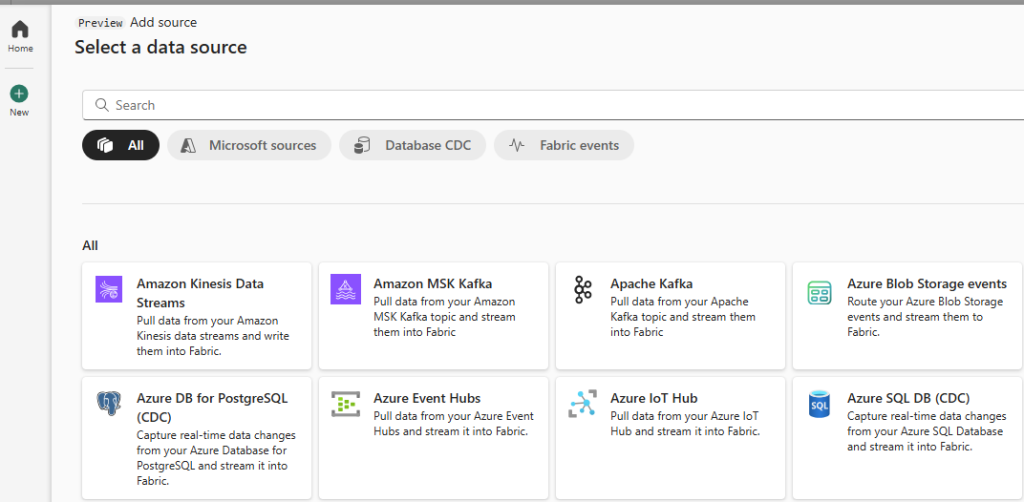Click 'Capture real-time data changes' under Azure SQL DB
Viewport: 1024px width, 502px height.
927,431
